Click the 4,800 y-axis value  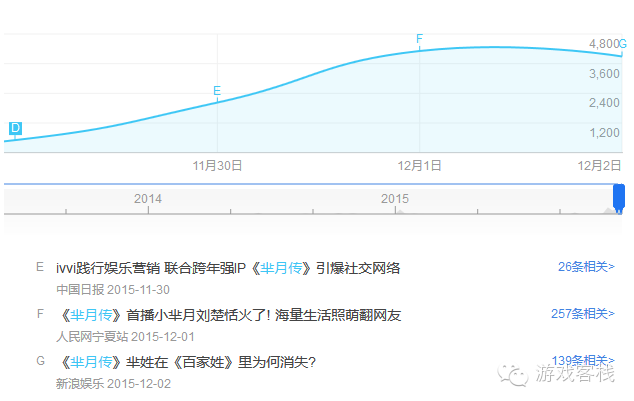604,44
